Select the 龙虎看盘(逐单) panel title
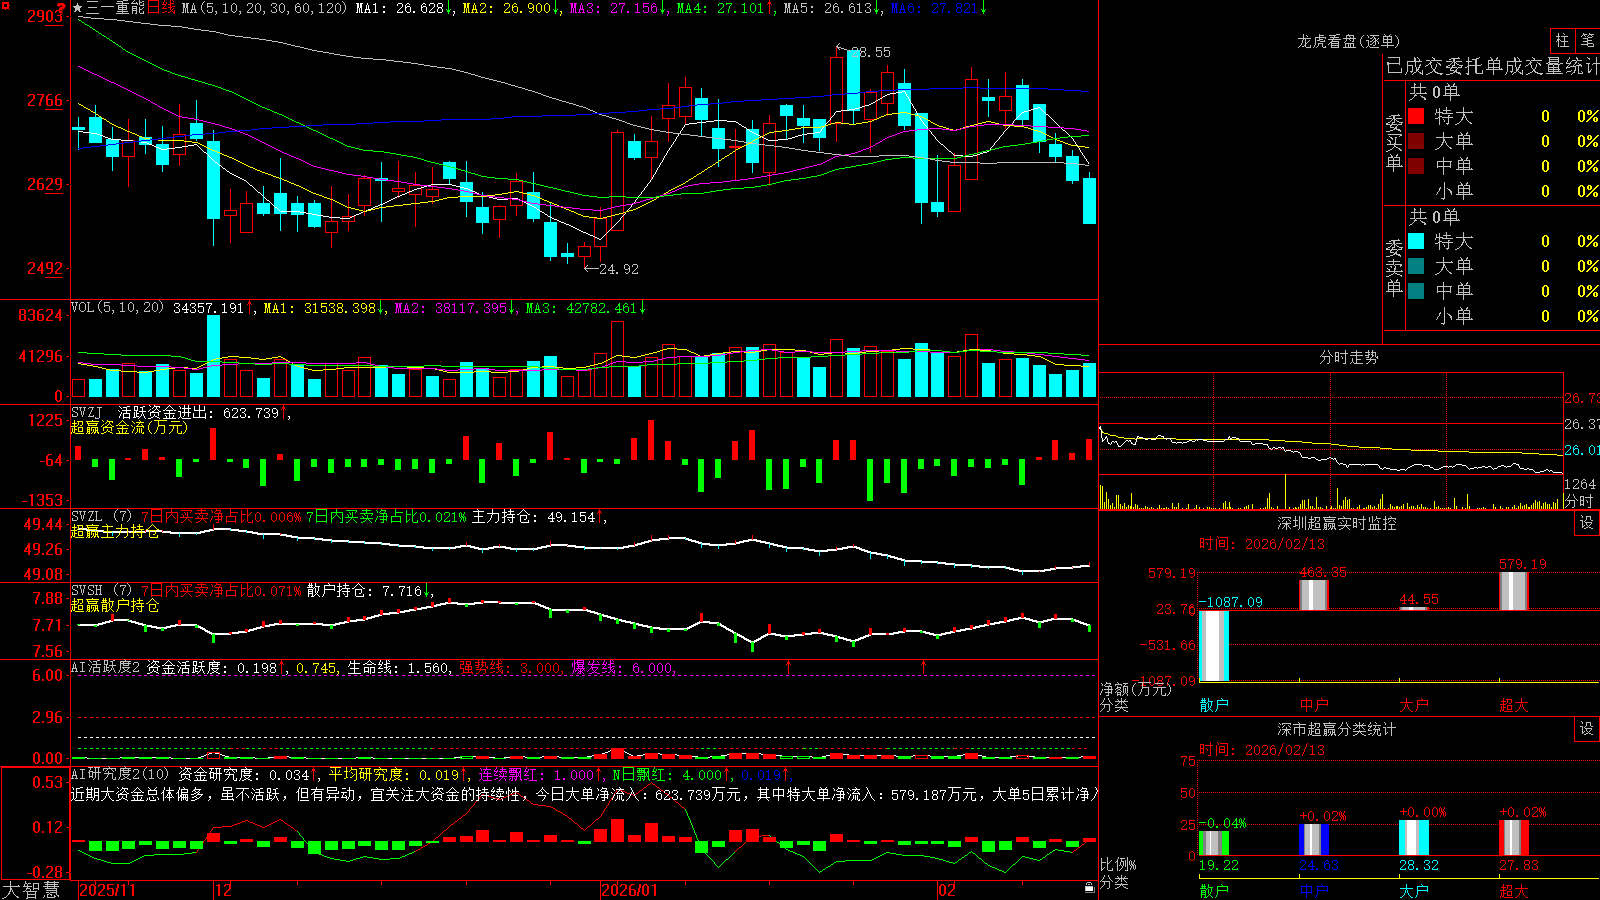This screenshot has width=1600, height=900. [x=1348, y=41]
